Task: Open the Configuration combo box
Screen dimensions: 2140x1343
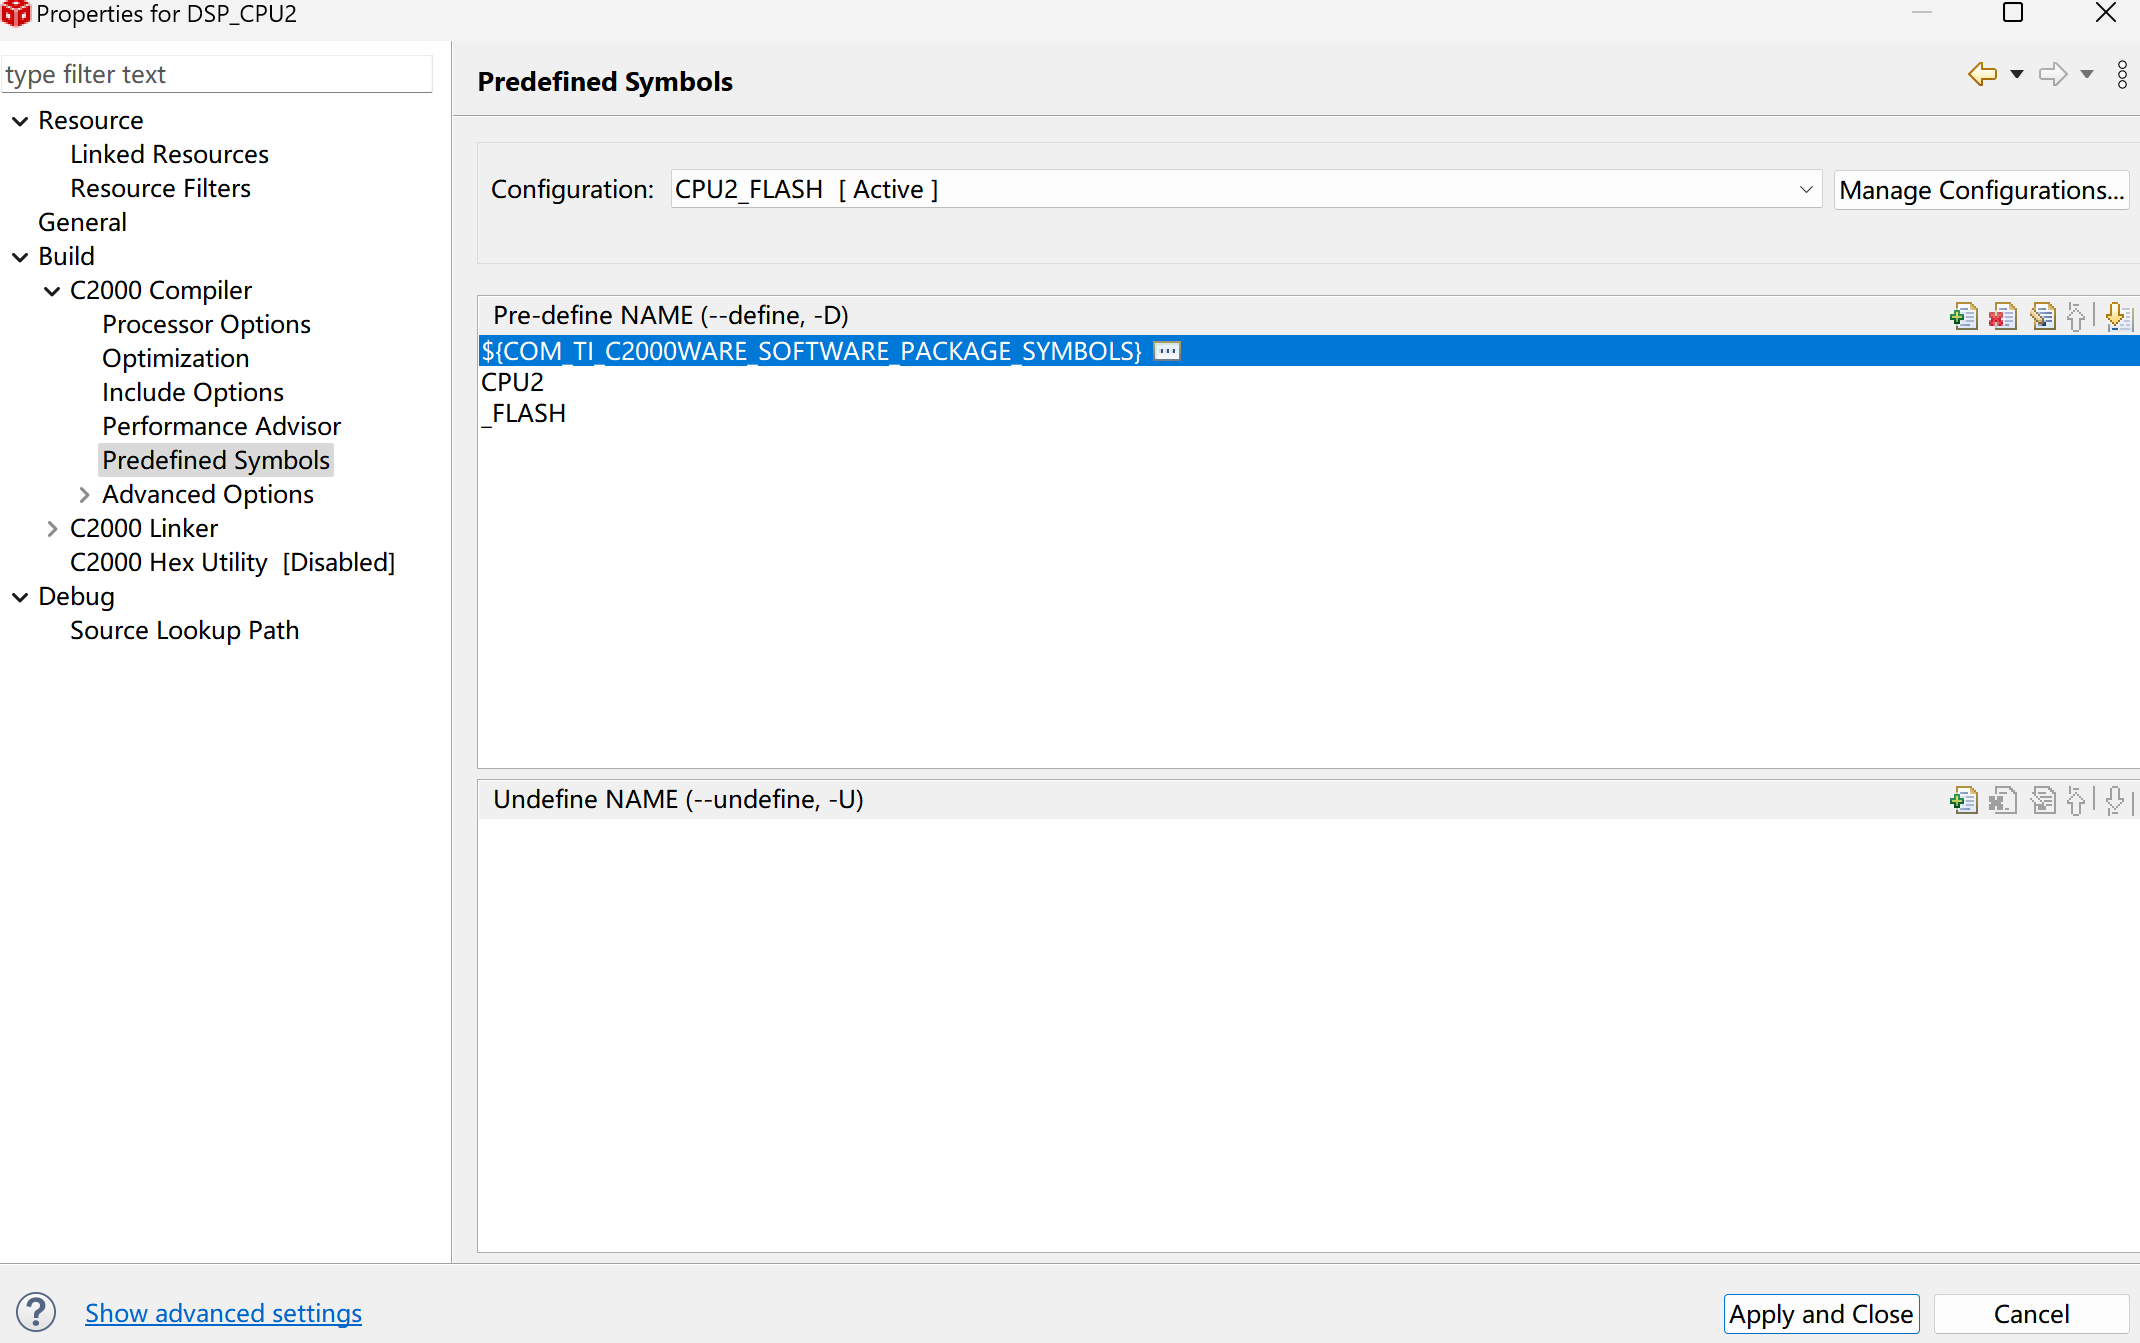Action: [1245, 189]
